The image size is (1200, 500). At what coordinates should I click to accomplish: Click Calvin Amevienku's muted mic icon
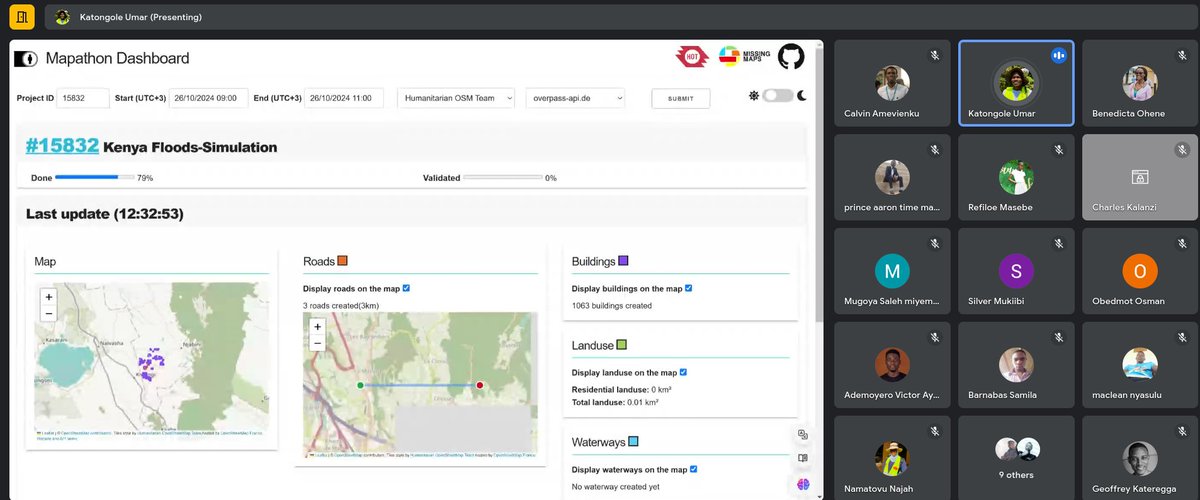coord(934,56)
